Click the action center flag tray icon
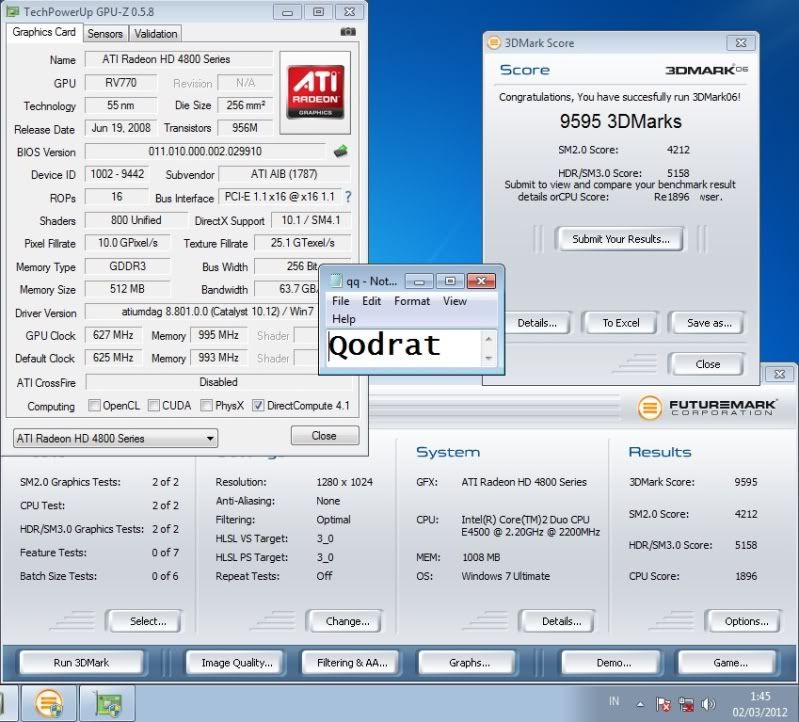This screenshot has height=722, width=799. pyautogui.click(x=663, y=704)
